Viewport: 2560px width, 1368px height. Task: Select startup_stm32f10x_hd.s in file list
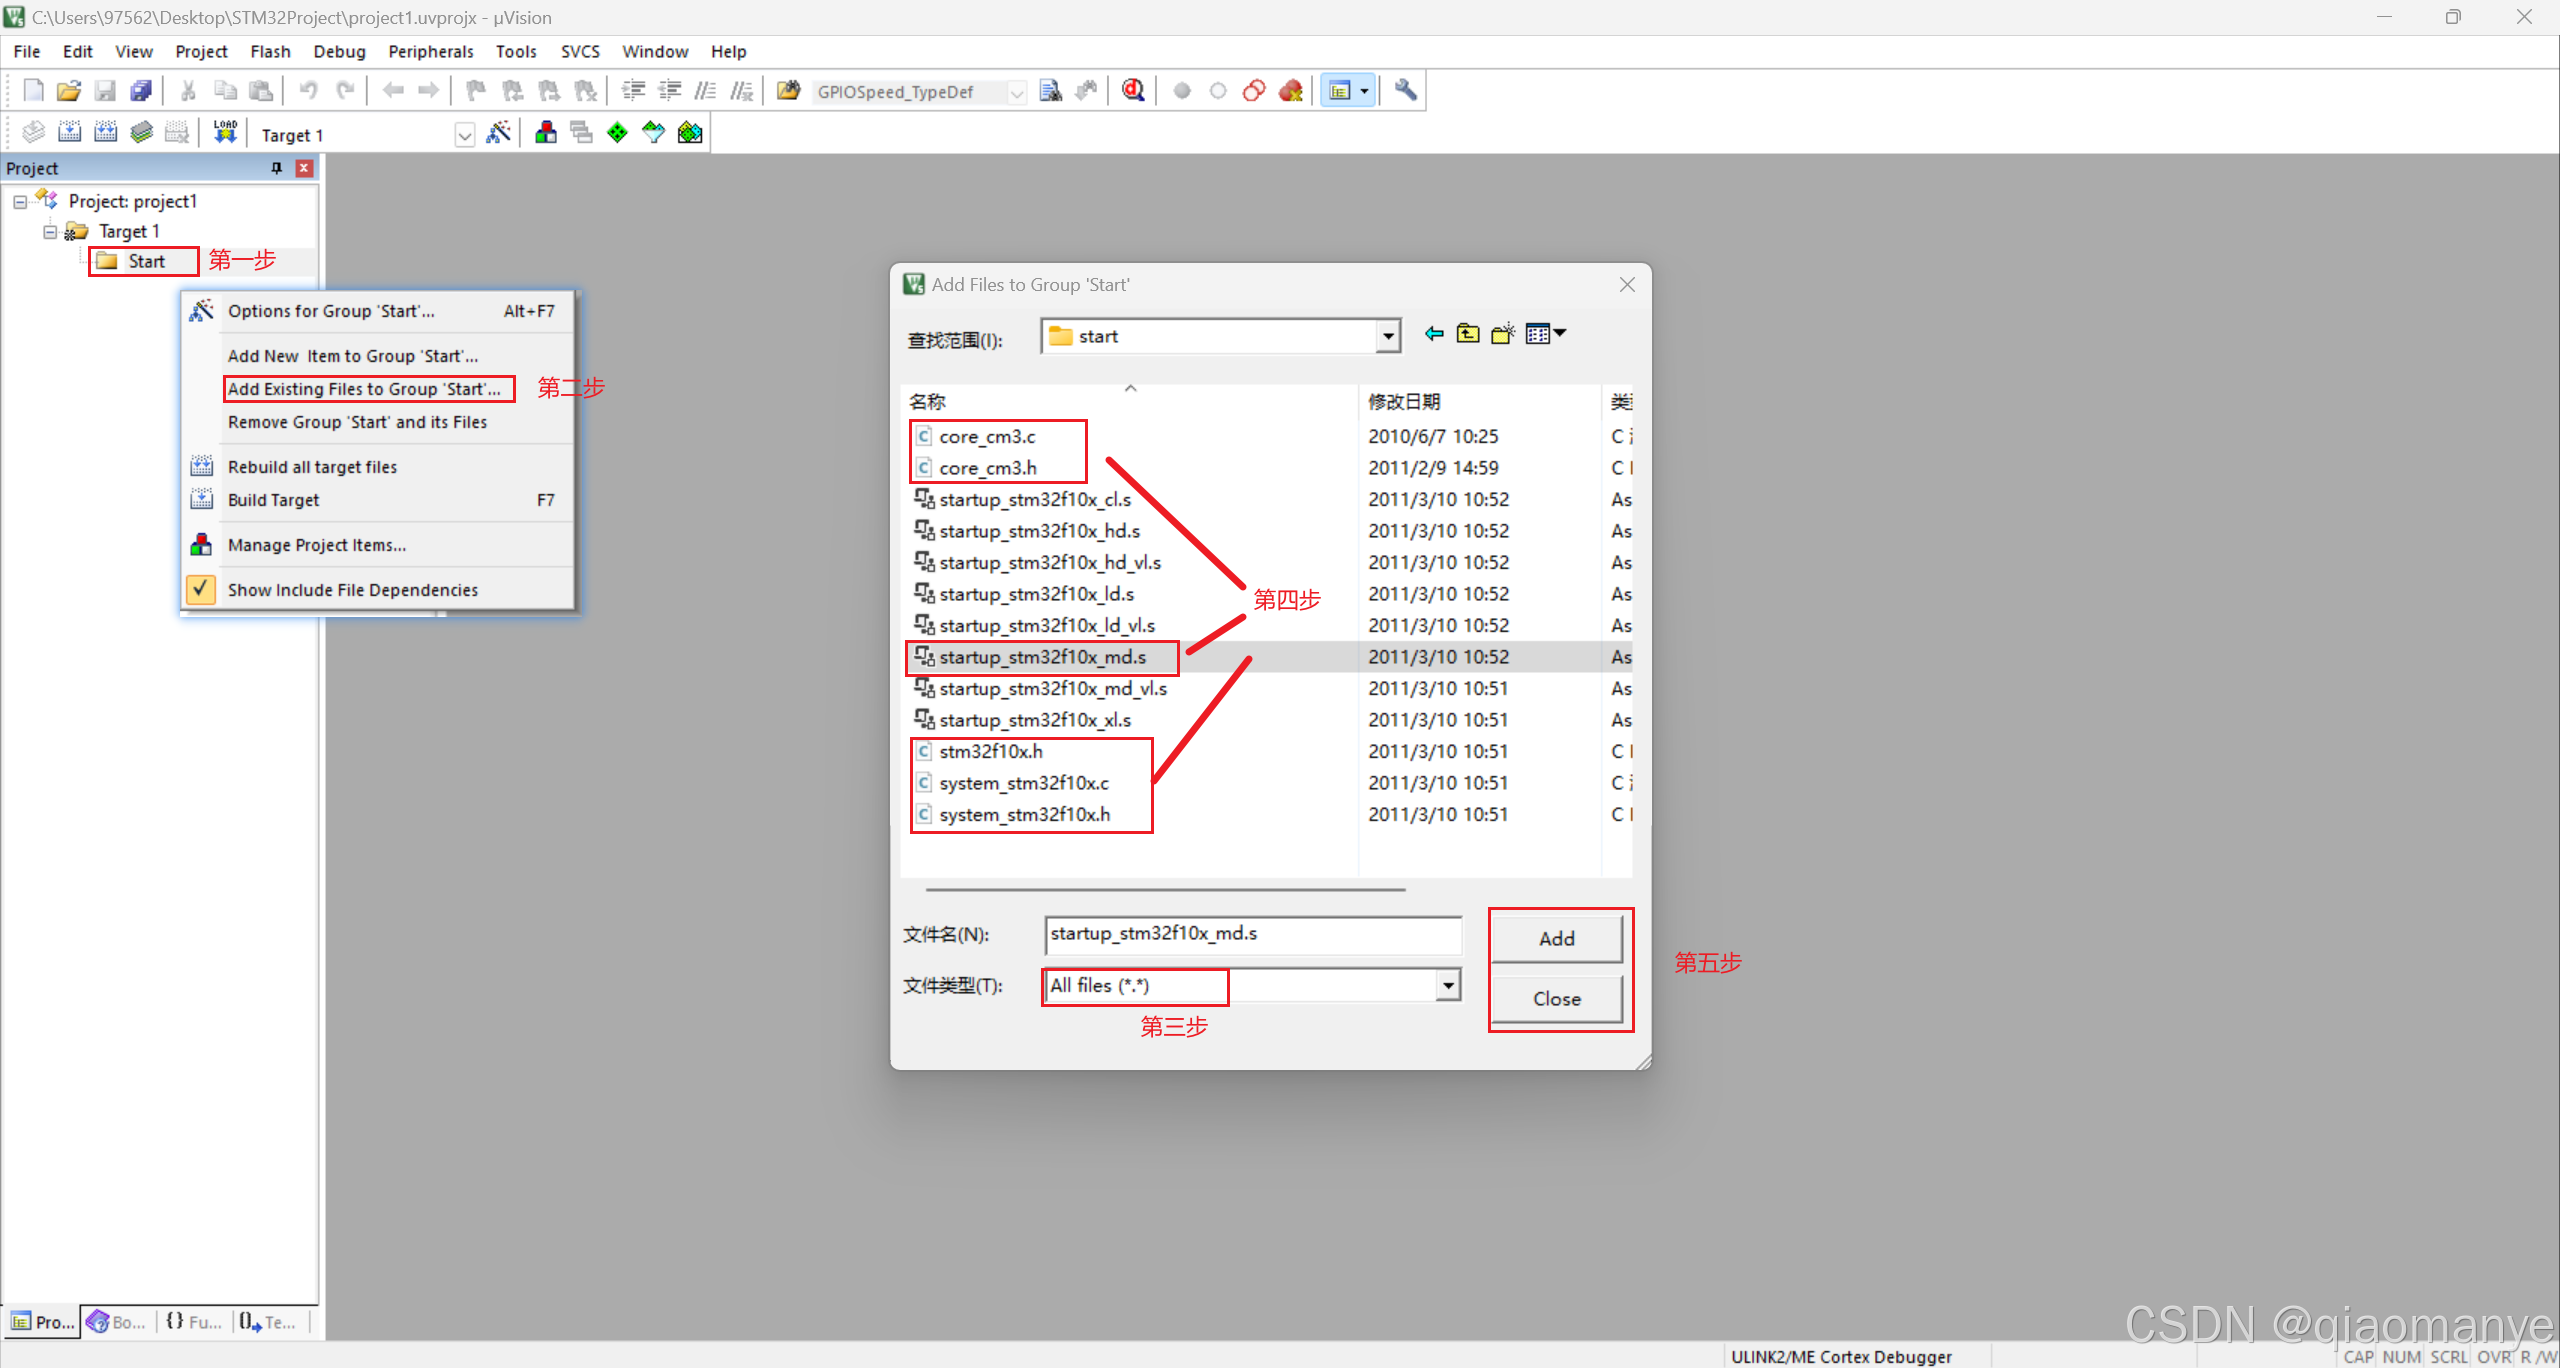click(x=1039, y=531)
